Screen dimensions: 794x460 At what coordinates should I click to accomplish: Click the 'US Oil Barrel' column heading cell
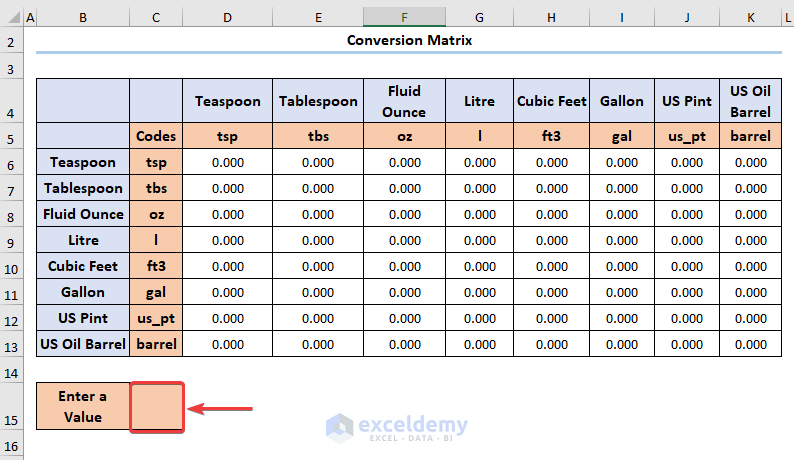click(750, 101)
